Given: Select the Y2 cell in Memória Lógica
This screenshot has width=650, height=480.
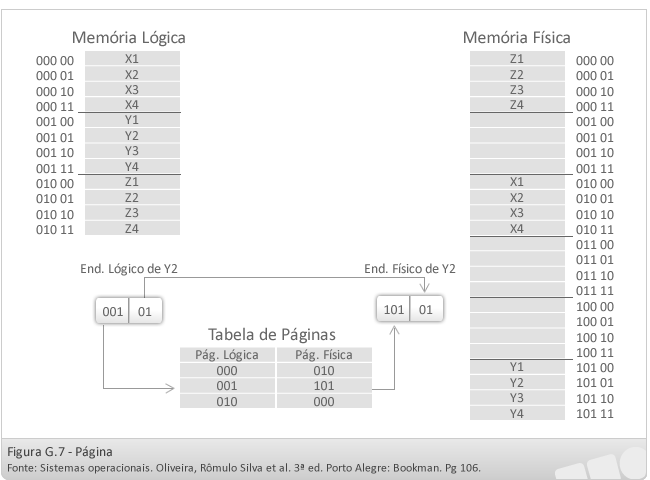Looking at the screenshot, I should point(132,136).
